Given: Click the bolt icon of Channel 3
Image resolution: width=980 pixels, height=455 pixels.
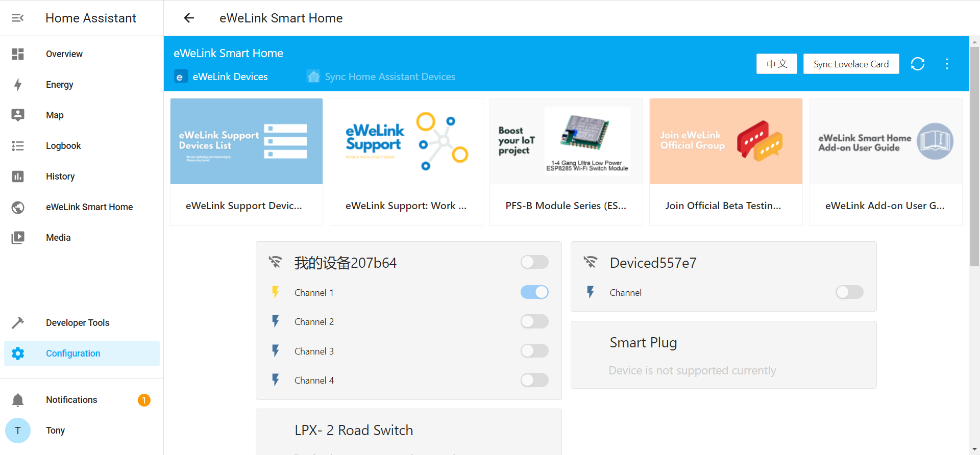Looking at the screenshot, I should tap(275, 351).
